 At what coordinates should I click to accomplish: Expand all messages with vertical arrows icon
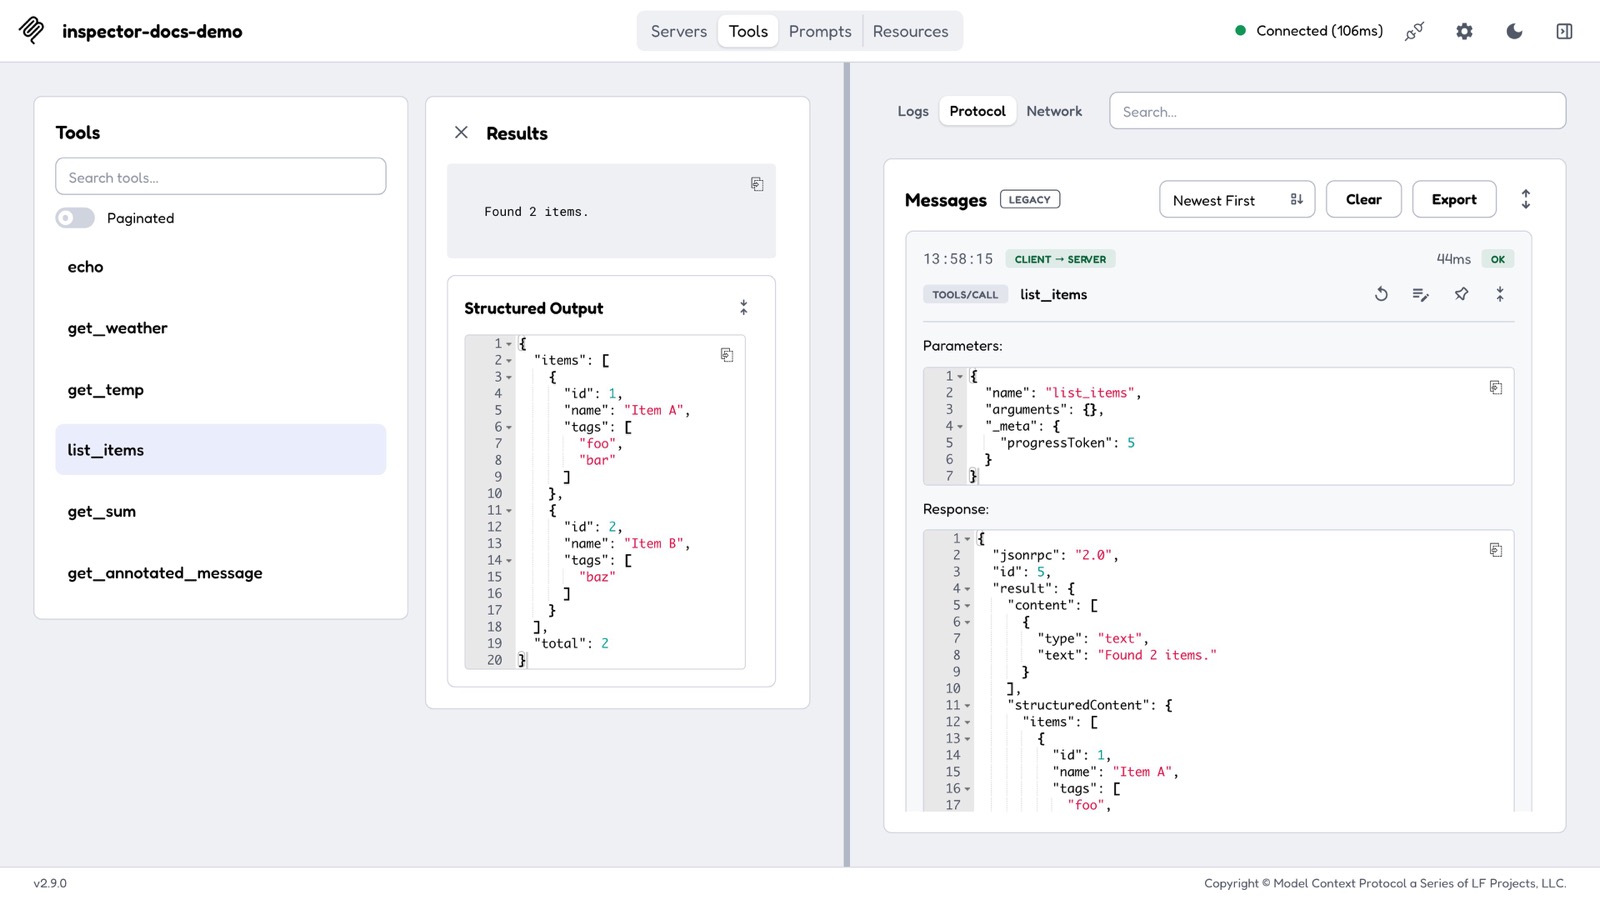1525,199
